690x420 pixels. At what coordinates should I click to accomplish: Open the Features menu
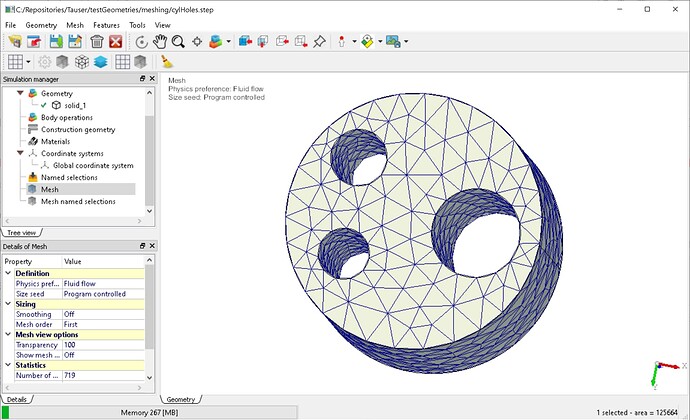click(x=106, y=25)
